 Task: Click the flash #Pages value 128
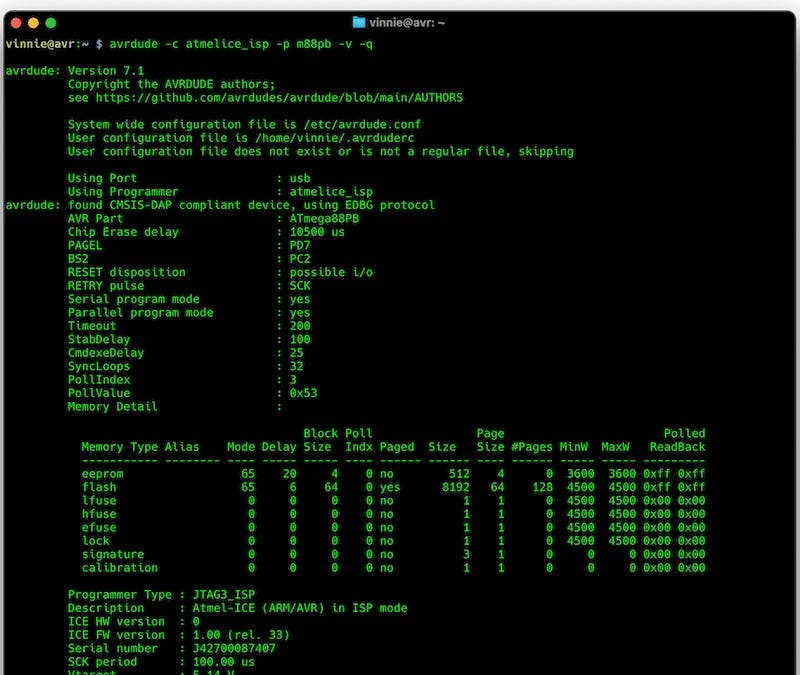point(542,487)
